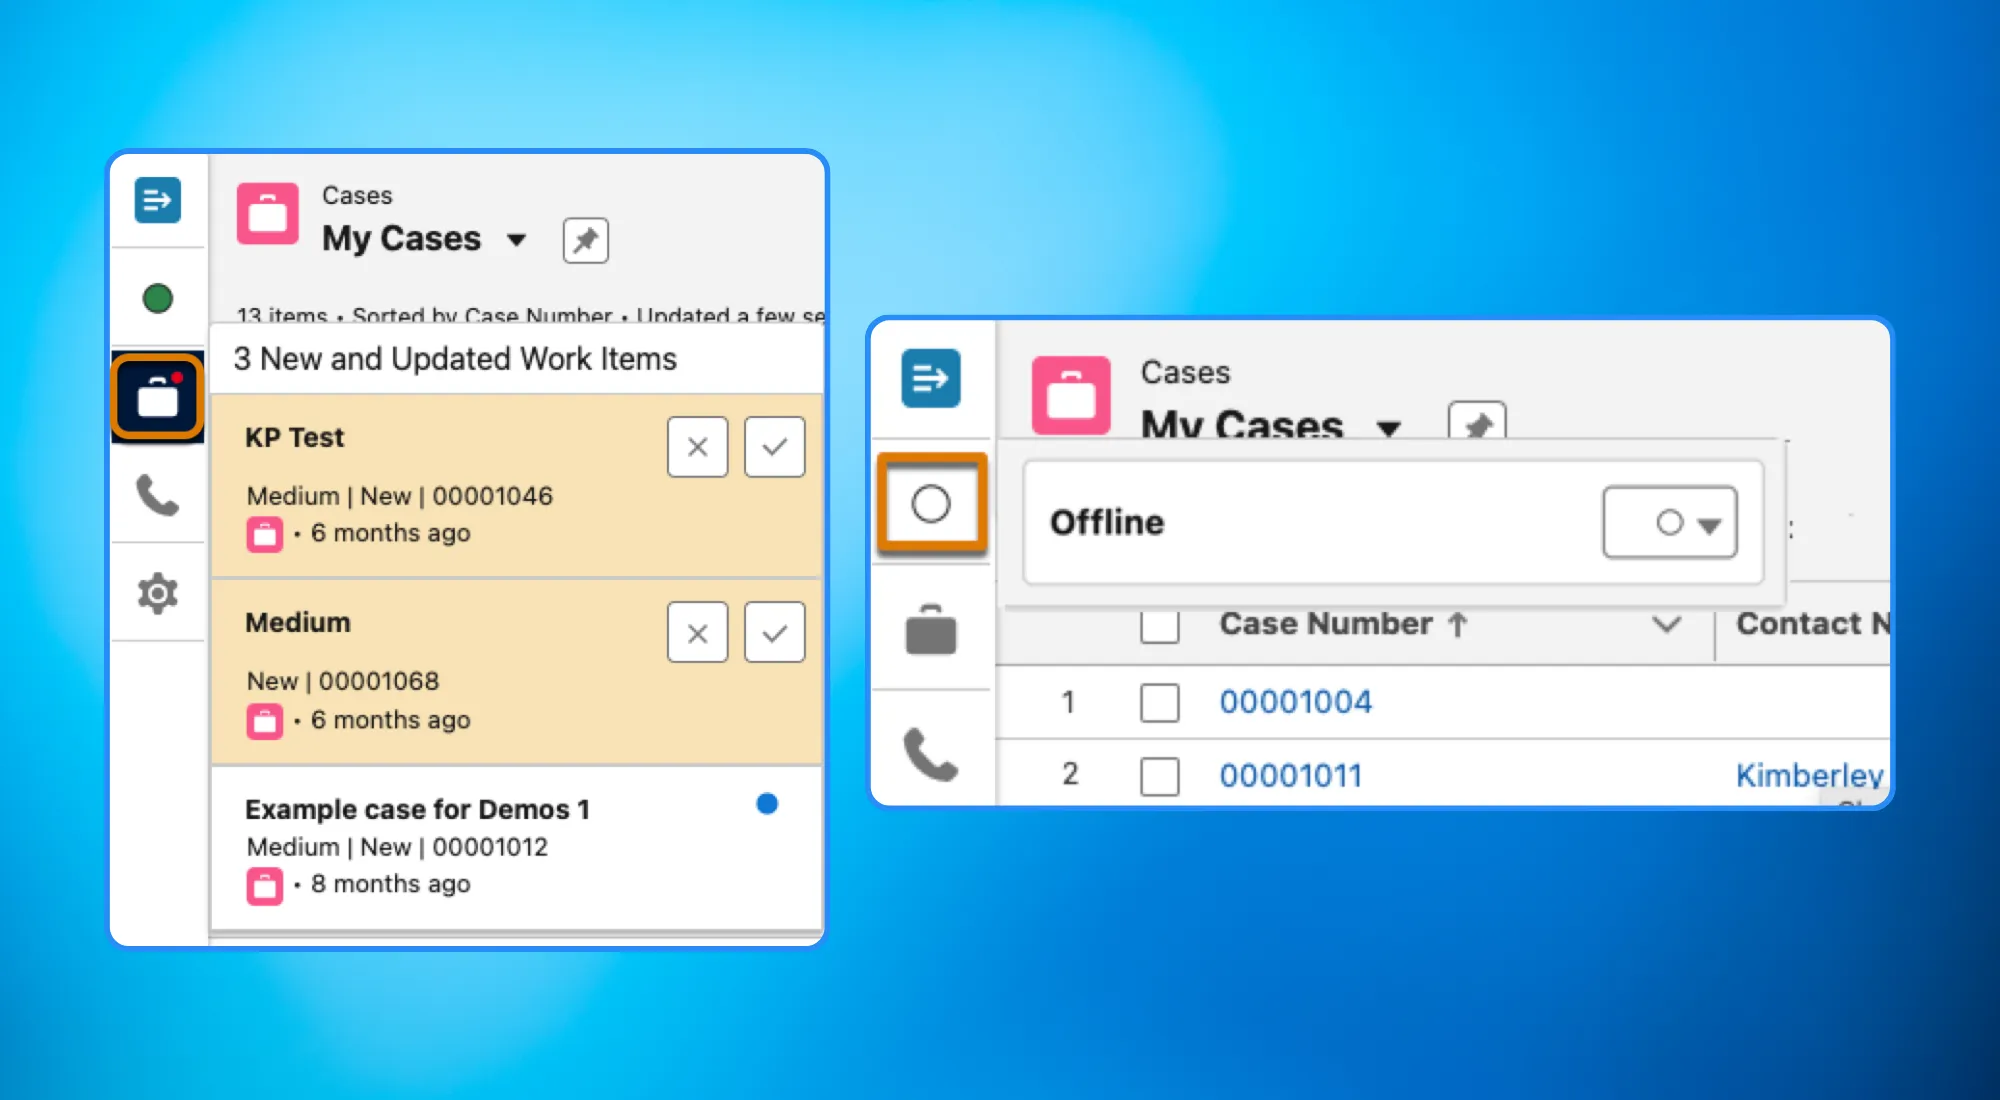Click the blue expand-sidebar arrow icon in the left panel

(x=158, y=200)
